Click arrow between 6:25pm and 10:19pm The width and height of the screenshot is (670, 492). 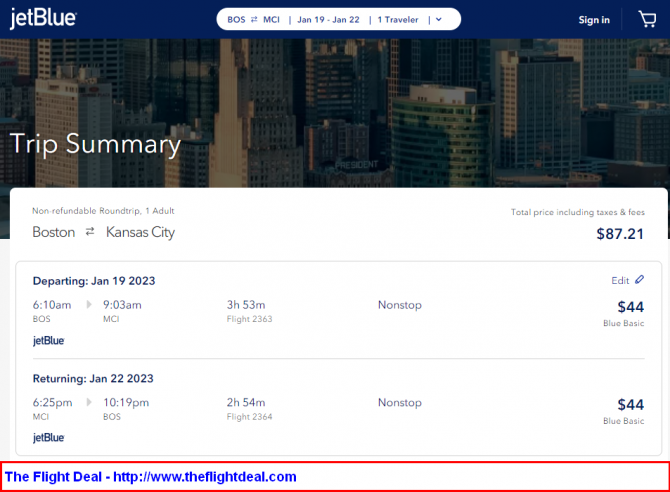coord(89,402)
